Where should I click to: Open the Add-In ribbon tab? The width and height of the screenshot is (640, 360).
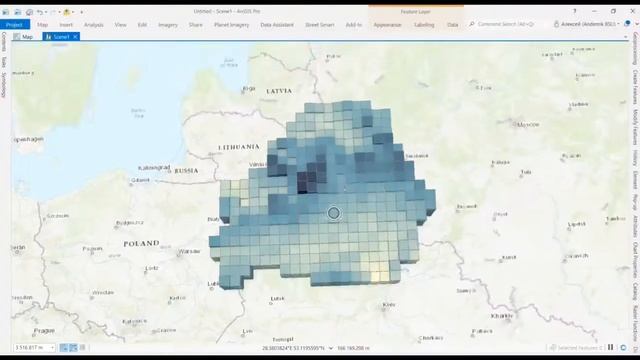click(x=353, y=24)
